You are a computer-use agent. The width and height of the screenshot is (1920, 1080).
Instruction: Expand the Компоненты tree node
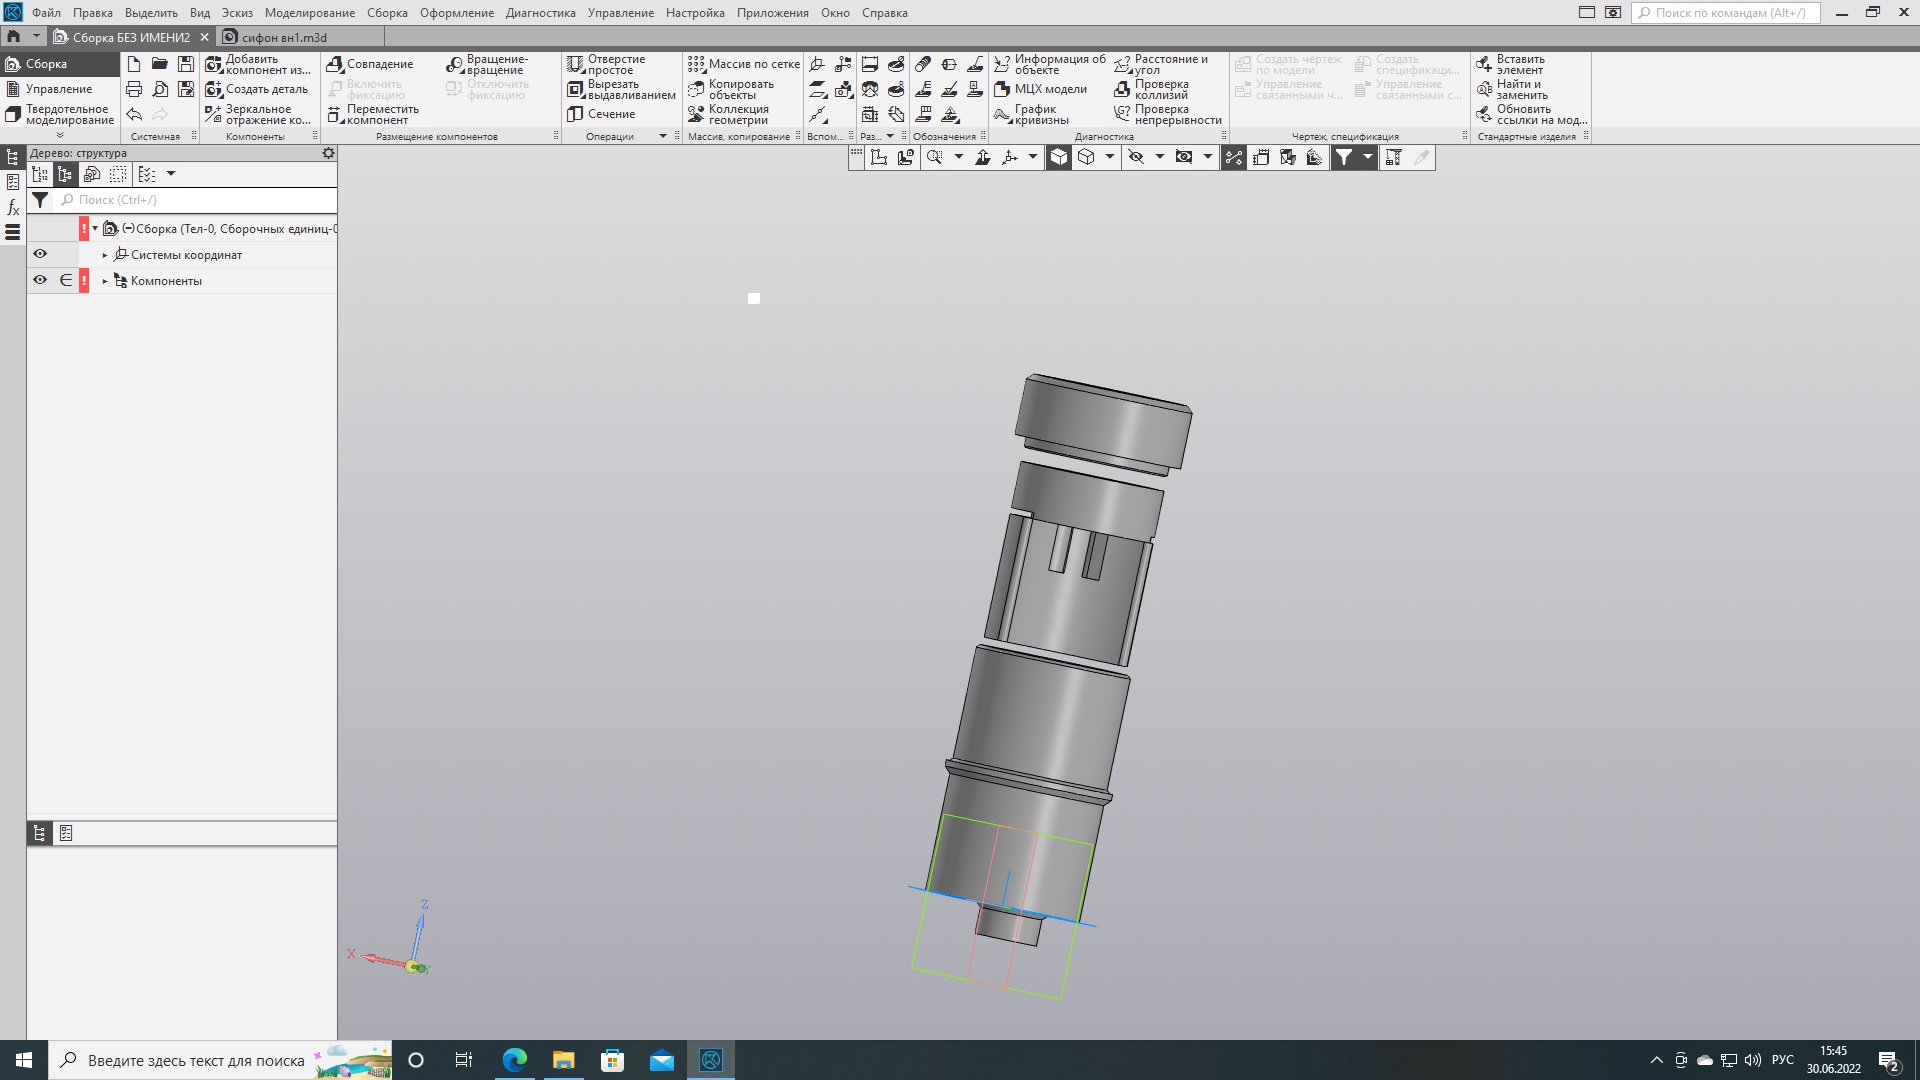pos(105,281)
